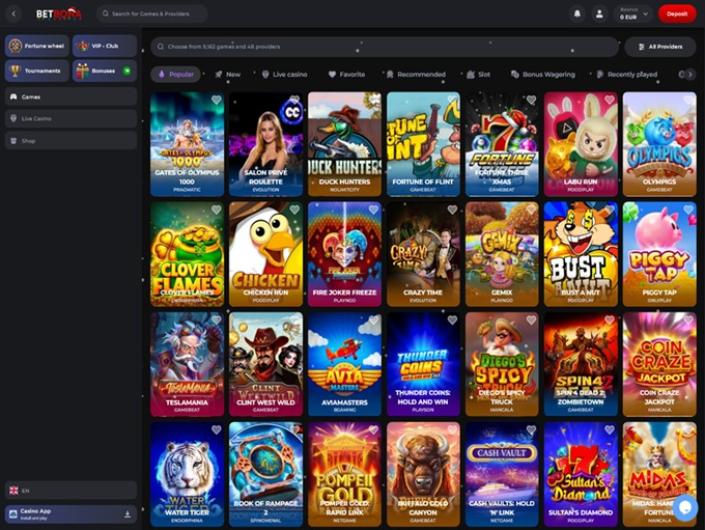Switch to the Live casino category tab
This screenshot has width=705, height=530.
click(x=285, y=74)
